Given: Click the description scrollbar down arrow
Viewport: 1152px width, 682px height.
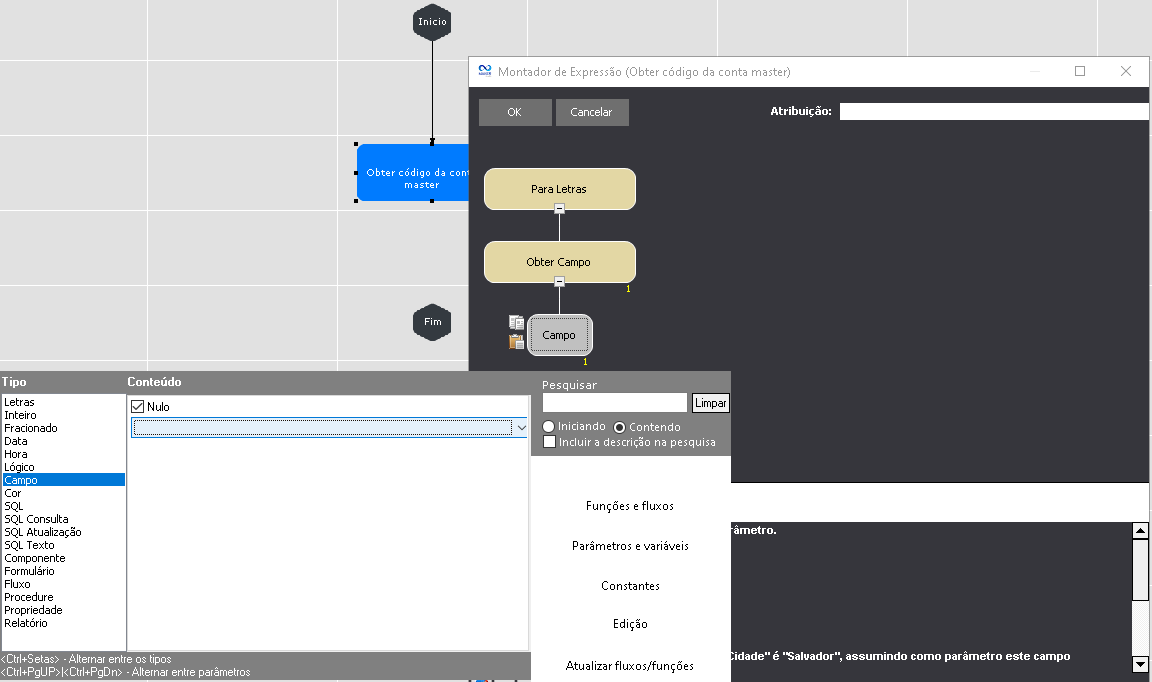Looking at the screenshot, I should pyautogui.click(x=1140, y=664).
